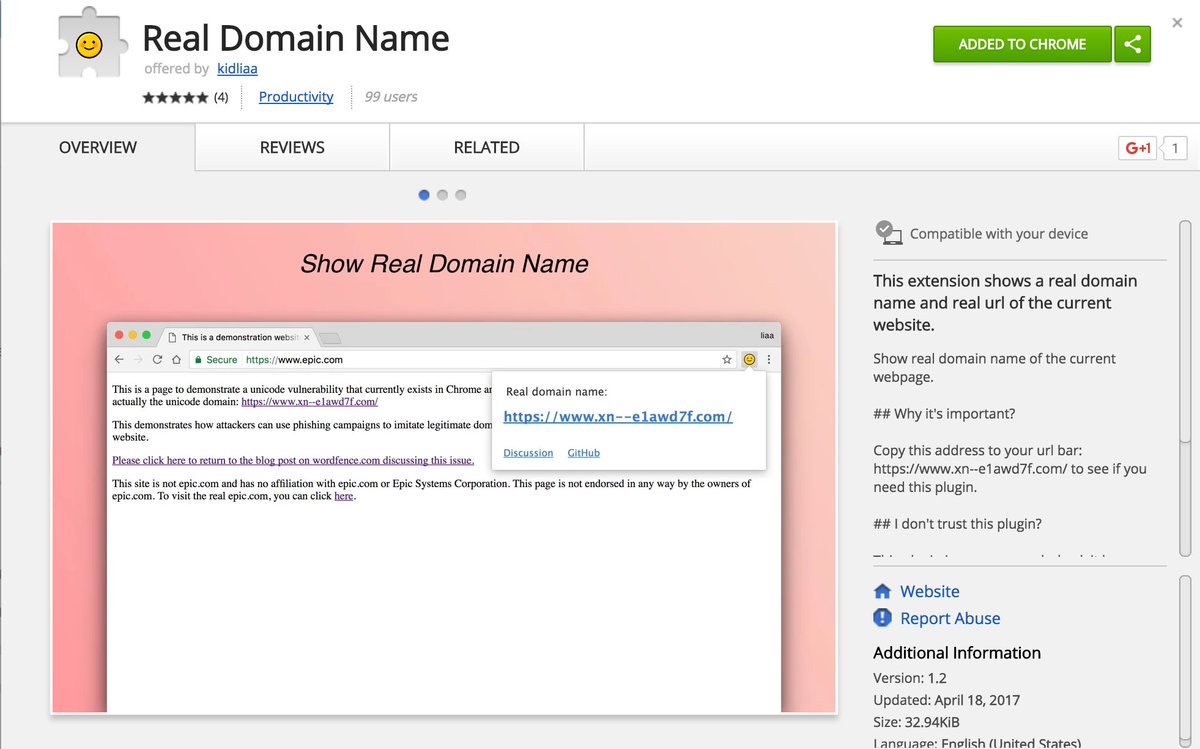The height and width of the screenshot is (749, 1200).
Task: Switch to the Overview tab
Action: [98, 147]
